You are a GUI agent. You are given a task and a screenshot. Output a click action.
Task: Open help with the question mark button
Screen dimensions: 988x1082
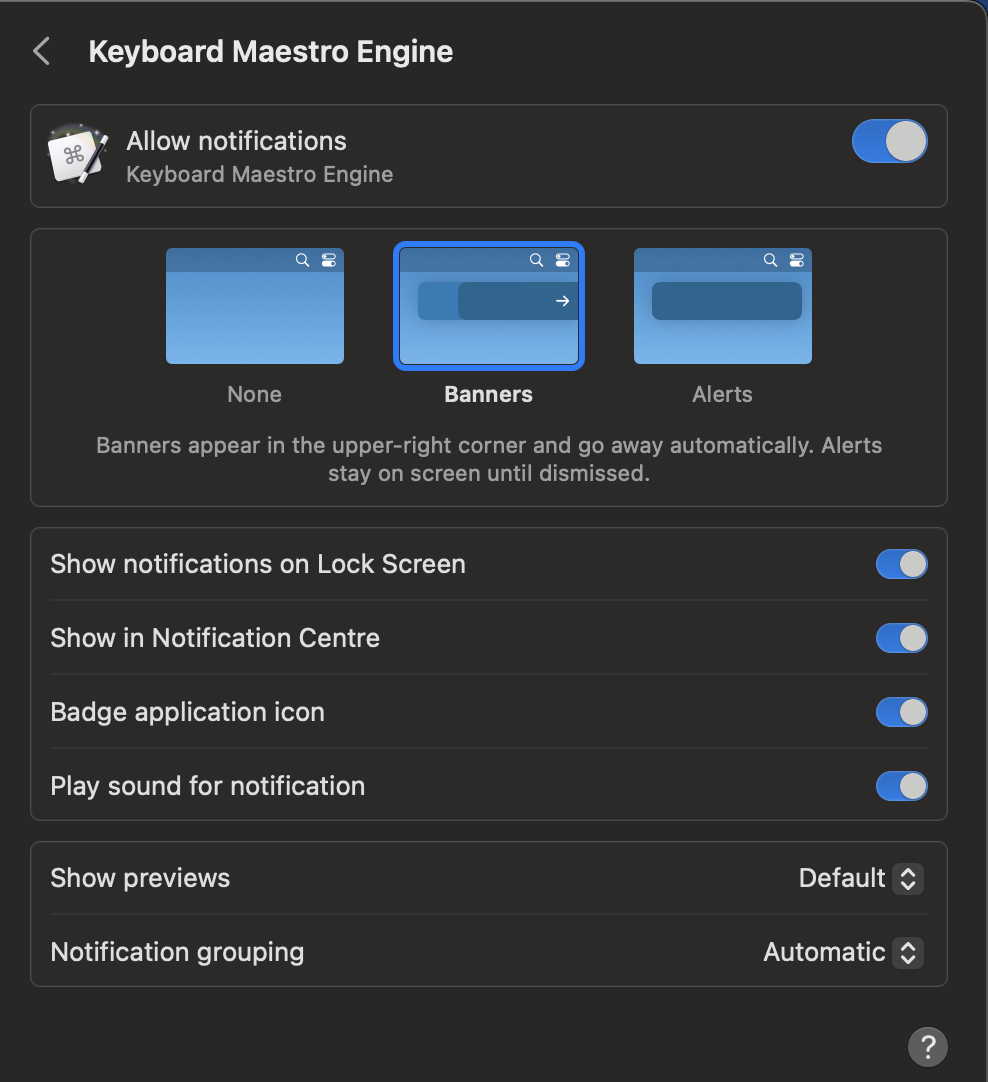[927, 1047]
